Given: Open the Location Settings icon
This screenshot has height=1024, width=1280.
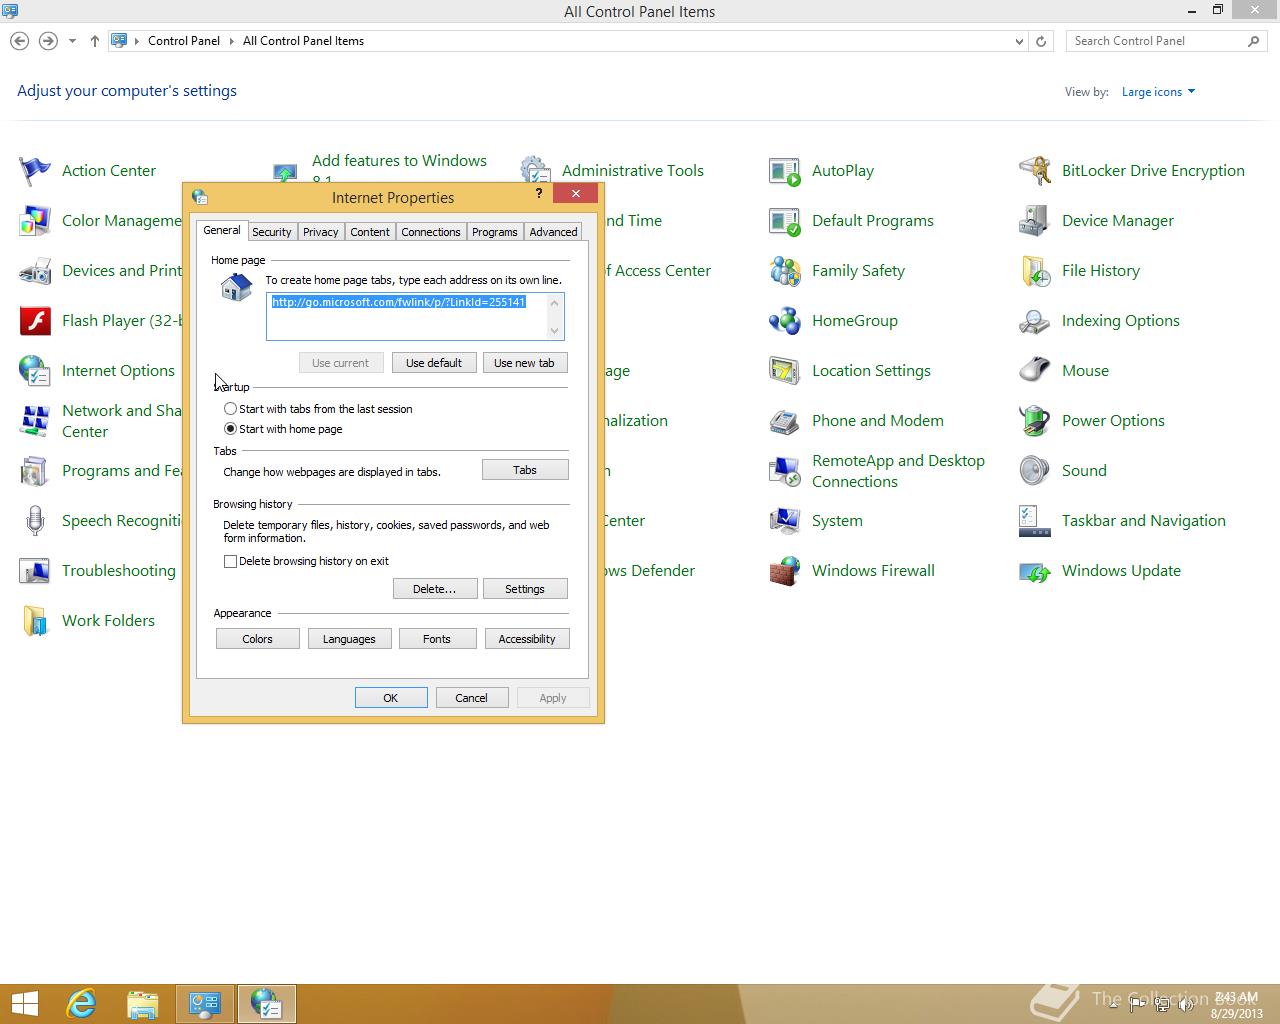Looking at the screenshot, I should [785, 371].
